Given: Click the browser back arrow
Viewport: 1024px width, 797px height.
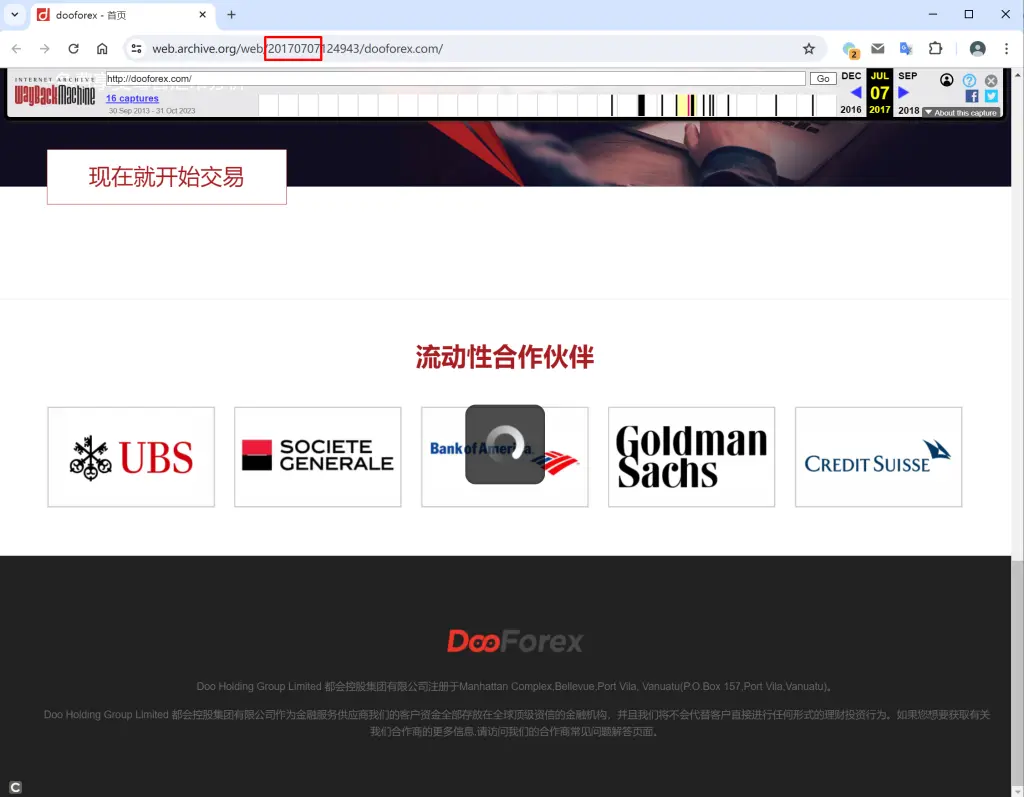Looking at the screenshot, I should coord(16,49).
